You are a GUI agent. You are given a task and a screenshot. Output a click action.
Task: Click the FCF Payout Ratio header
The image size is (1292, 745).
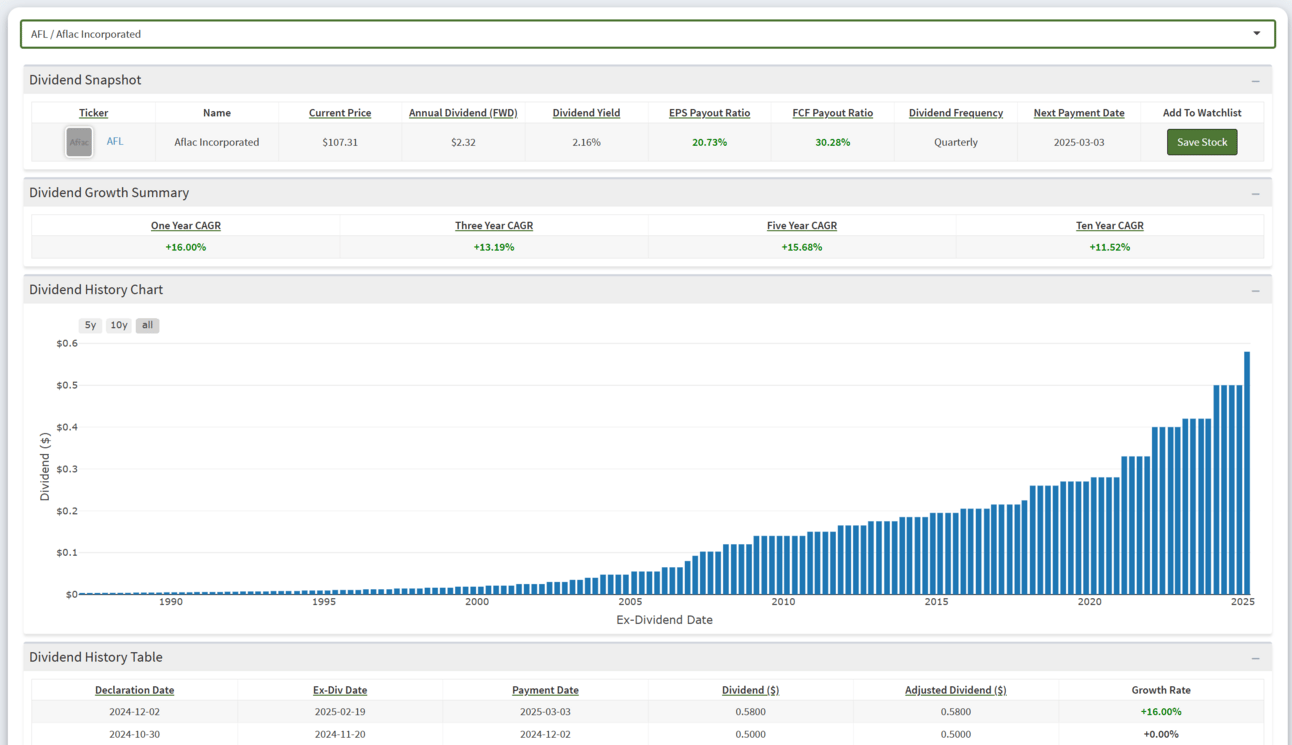(832, 113)
